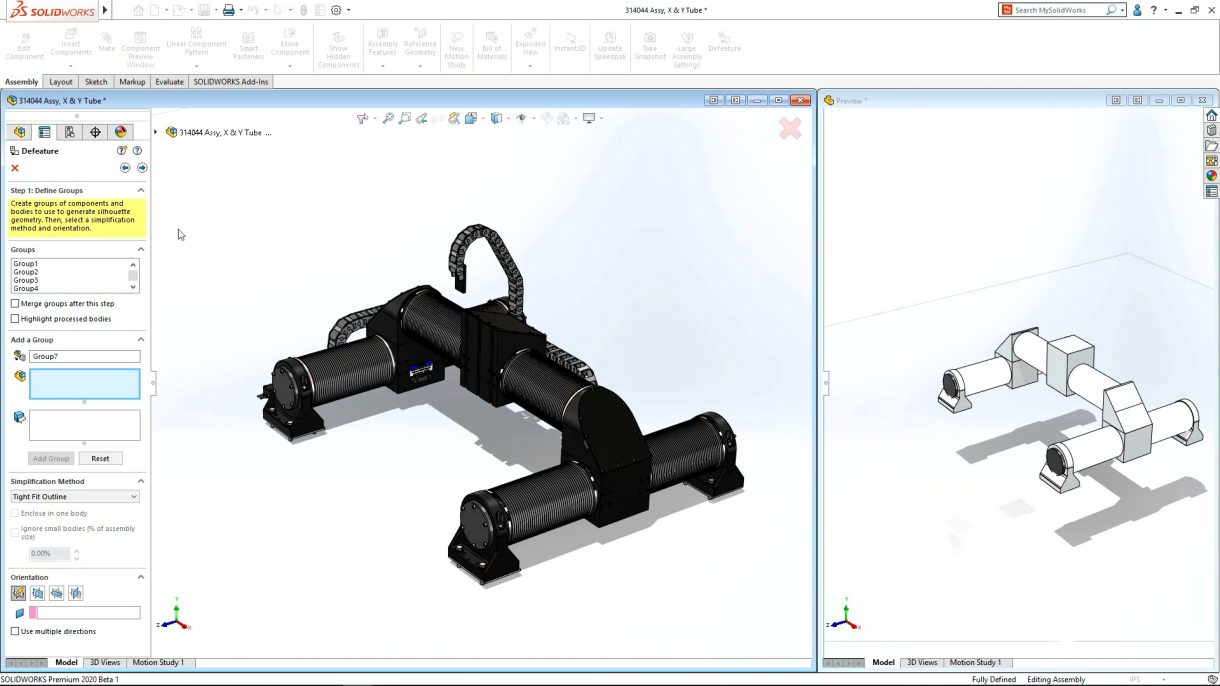The height and width of the screenshot is (686, 1220).
Task: Open Motion Study 1 tab in Preview window
Action: 975,662
